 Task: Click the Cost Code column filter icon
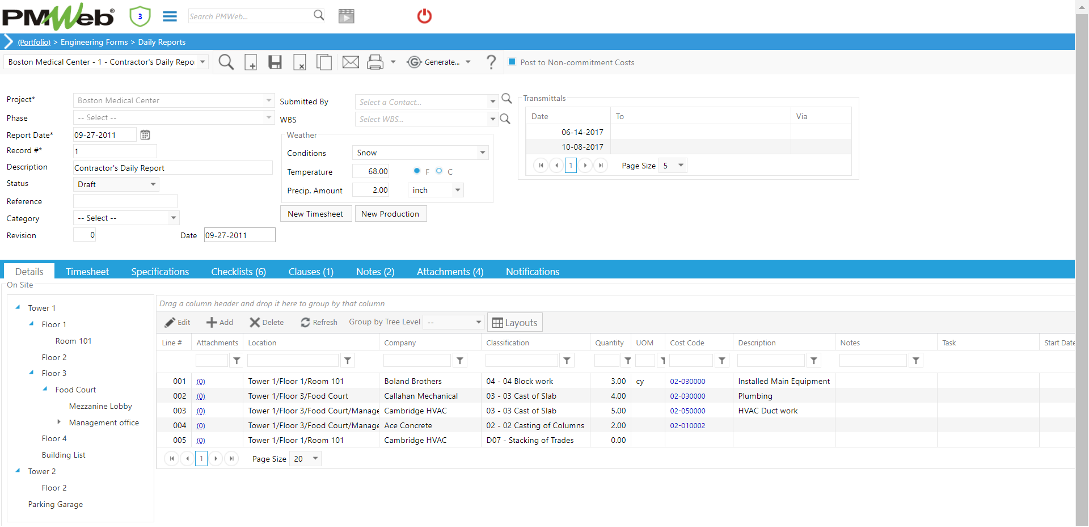[x=722, y=360]
